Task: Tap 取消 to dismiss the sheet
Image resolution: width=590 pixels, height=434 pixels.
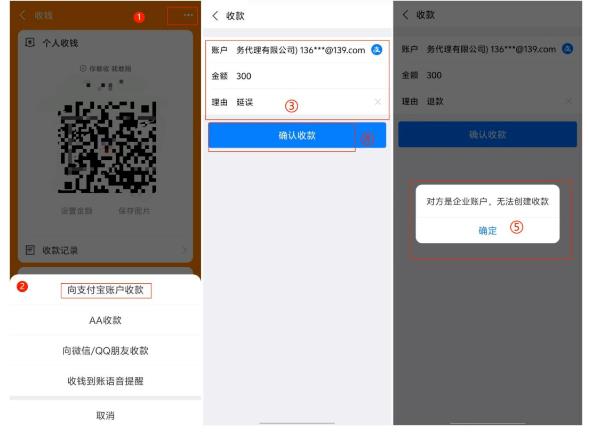Action: (x=105, y=416)
